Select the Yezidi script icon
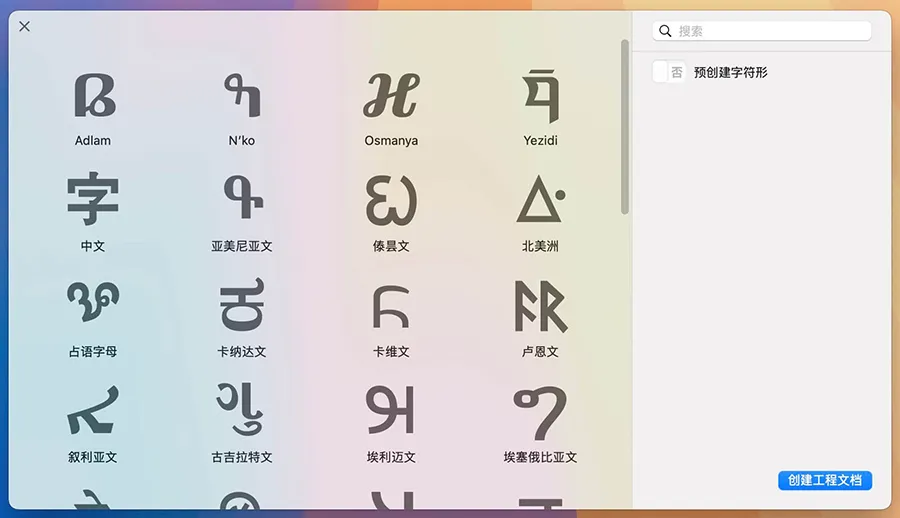900x518 pixels. 540,96
